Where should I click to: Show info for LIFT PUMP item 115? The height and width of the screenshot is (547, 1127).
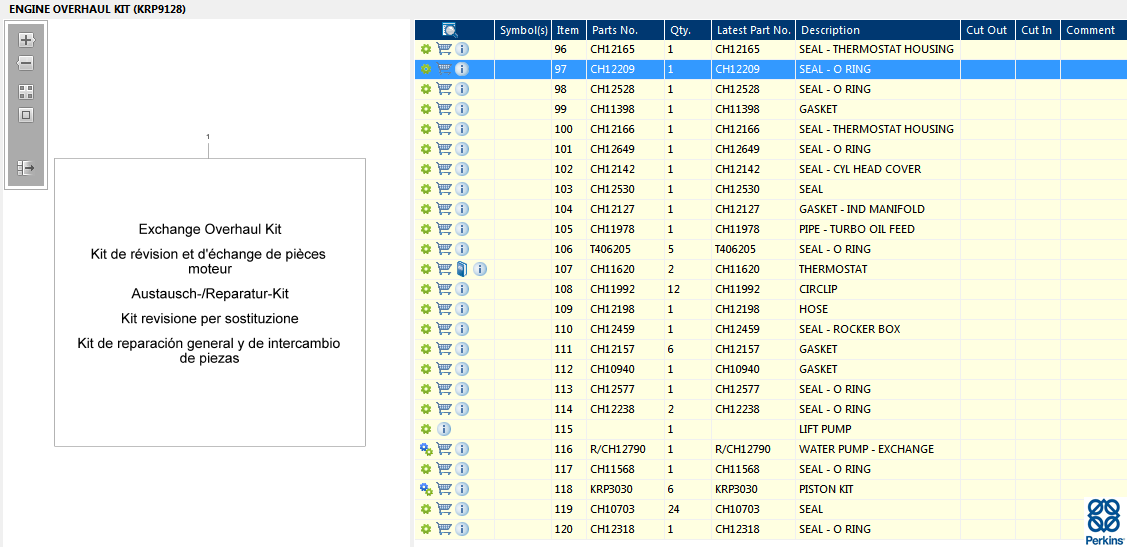tap(444, 429)
